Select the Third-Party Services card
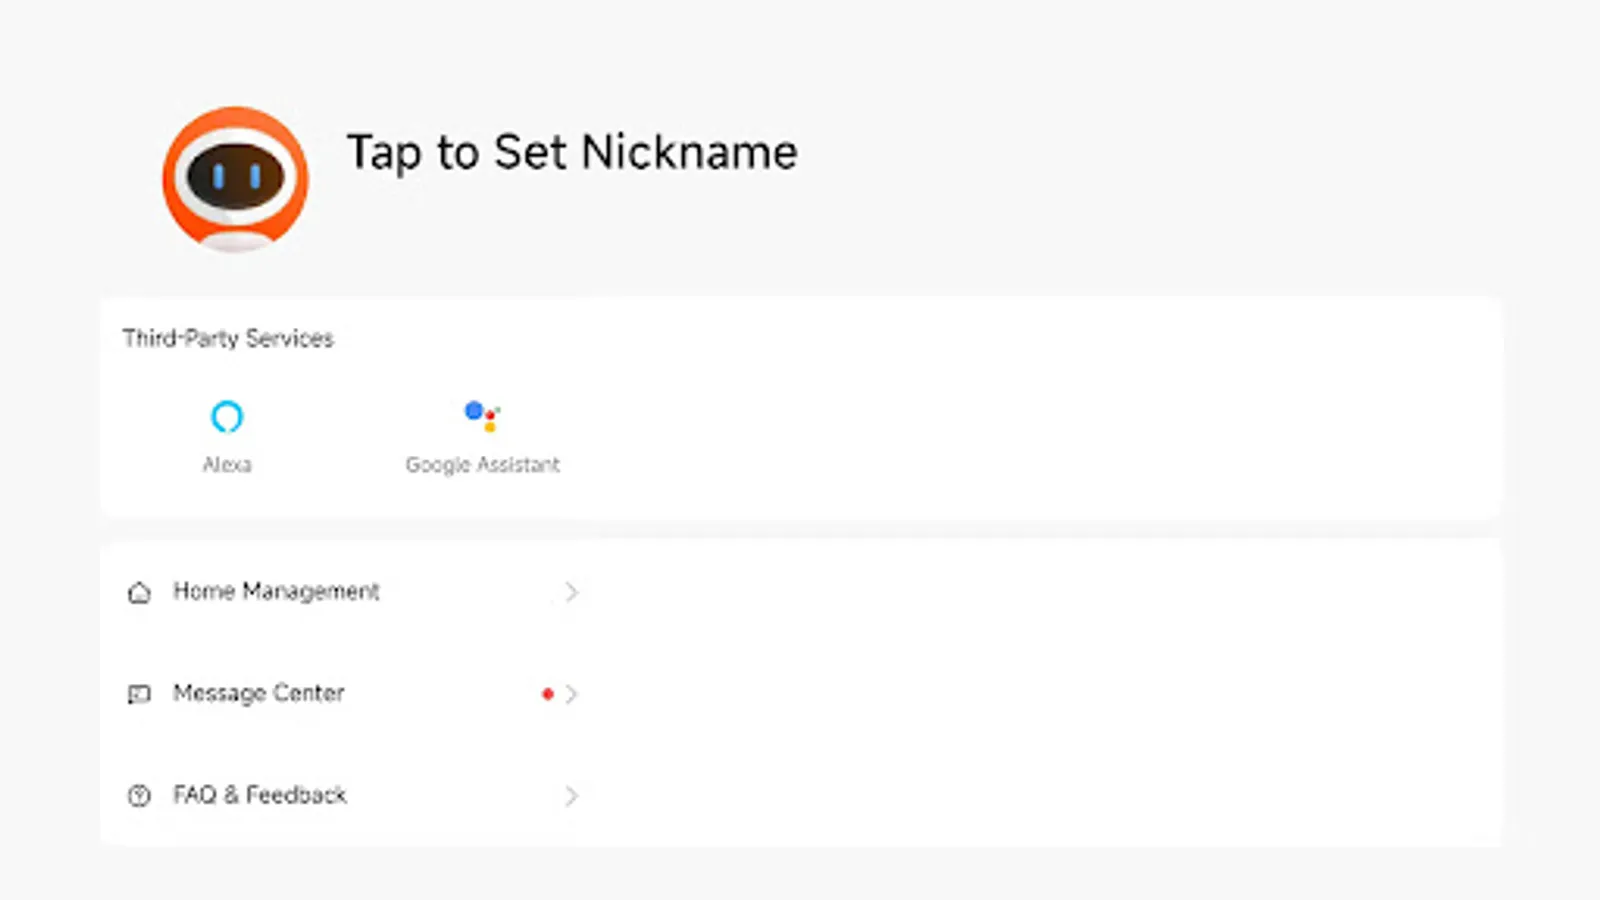 click(x=800, y=408)
